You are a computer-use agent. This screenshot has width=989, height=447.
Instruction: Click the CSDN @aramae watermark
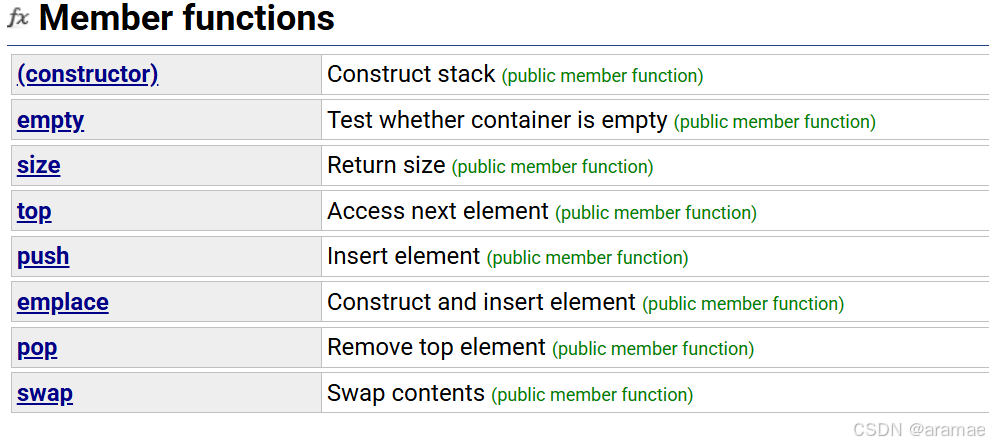click(918, 430)
